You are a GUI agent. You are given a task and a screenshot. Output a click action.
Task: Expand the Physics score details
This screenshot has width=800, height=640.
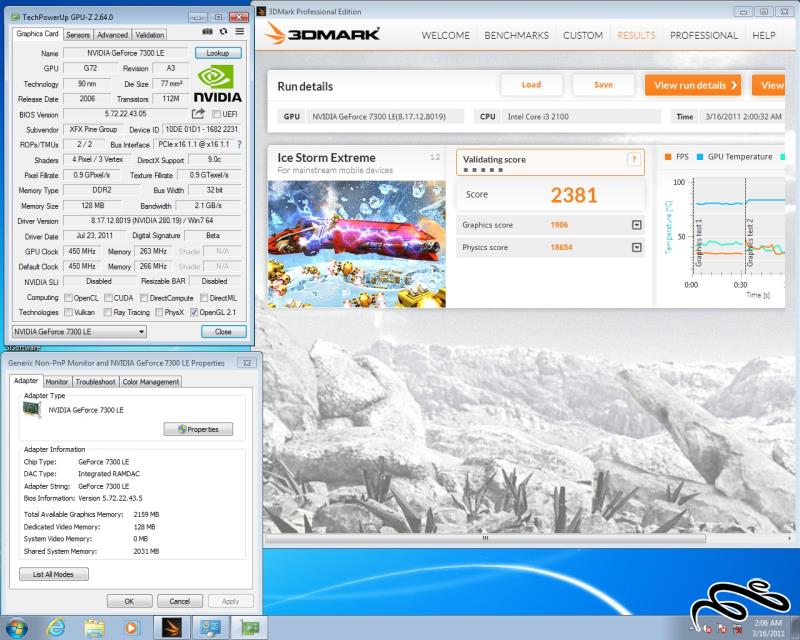click(636, 247)
